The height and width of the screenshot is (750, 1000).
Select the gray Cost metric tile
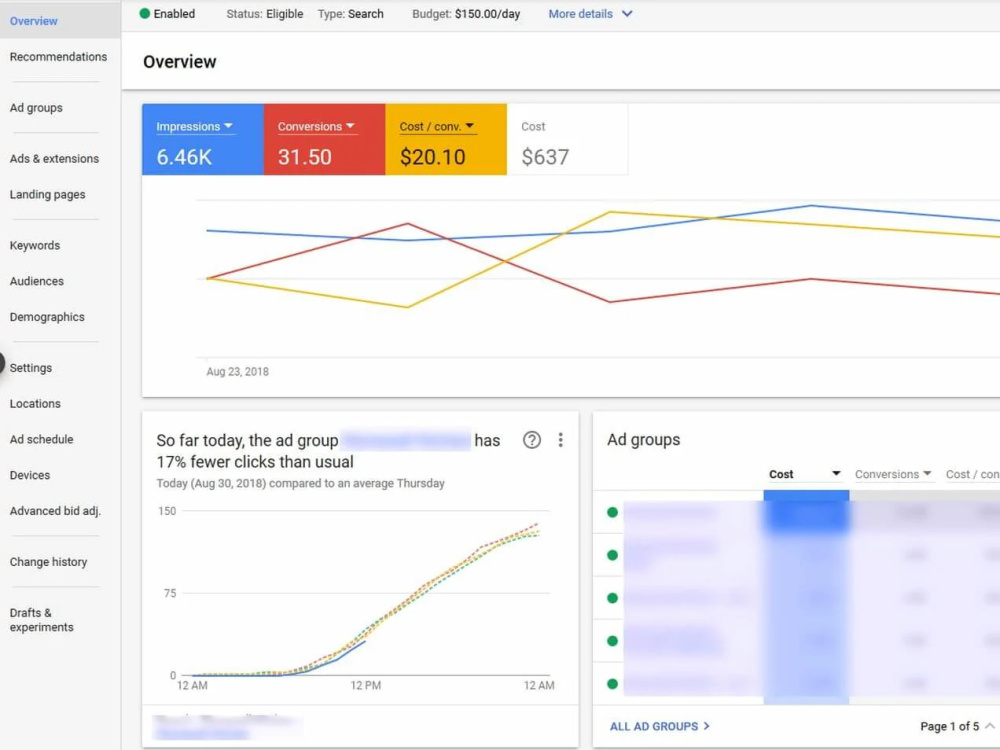click(567, 139)
